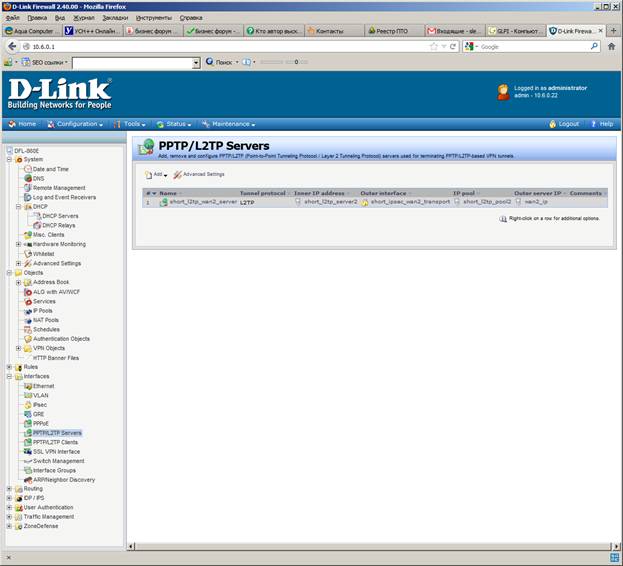Open the Add dropdown button
Screen dimensions: 623x566
pos(156,175)
